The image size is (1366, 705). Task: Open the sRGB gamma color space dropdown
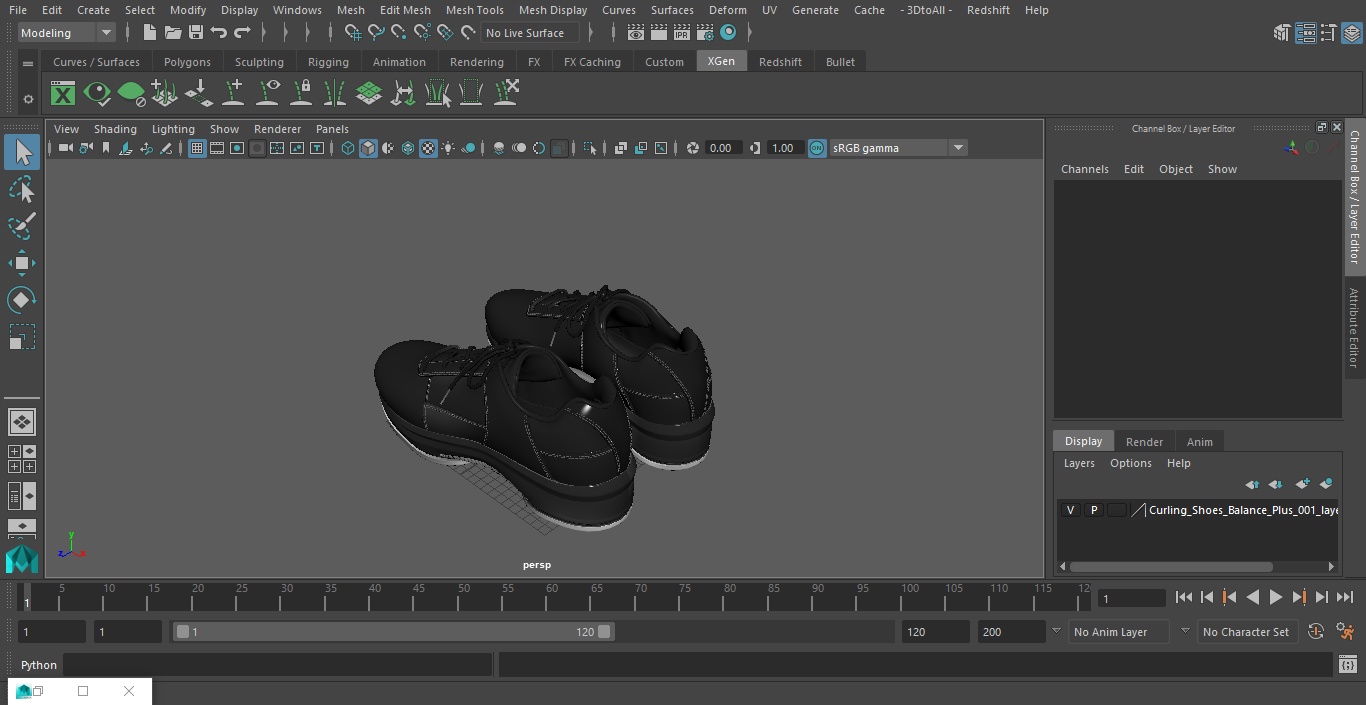click(x=898, y=148)
